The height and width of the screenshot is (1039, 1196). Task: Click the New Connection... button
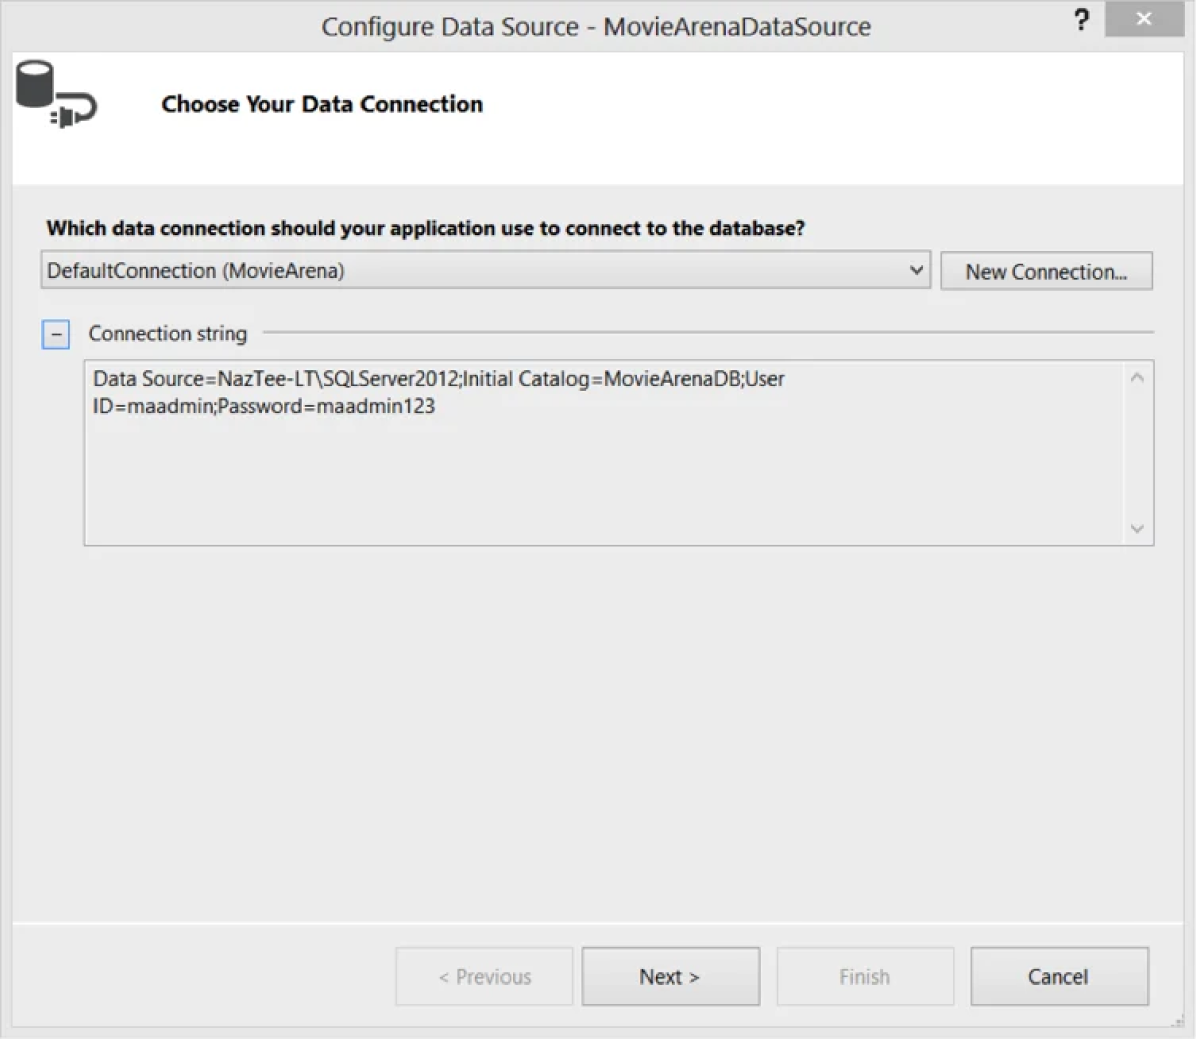[x=1046, y=272]
